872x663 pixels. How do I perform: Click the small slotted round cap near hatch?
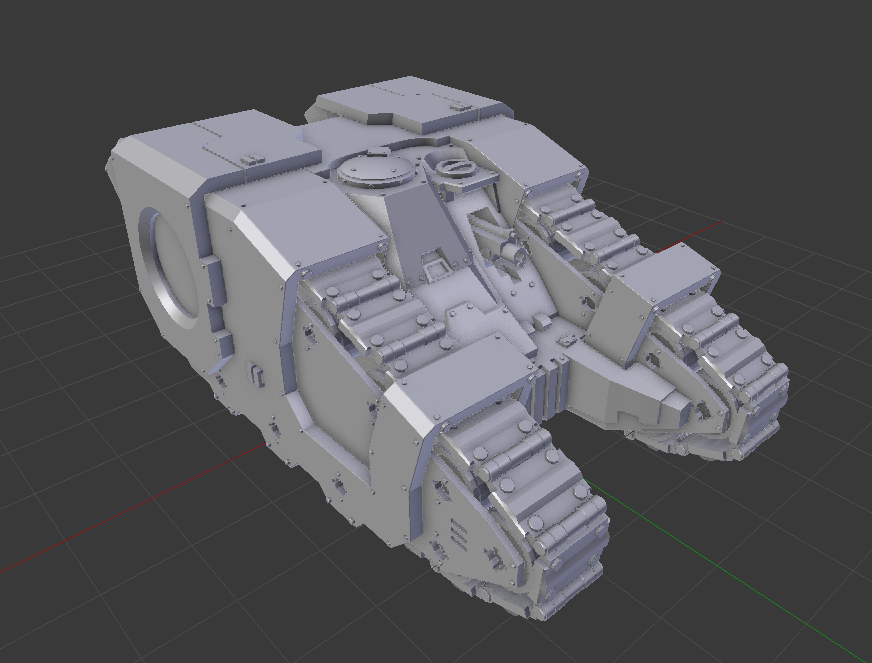457,167
